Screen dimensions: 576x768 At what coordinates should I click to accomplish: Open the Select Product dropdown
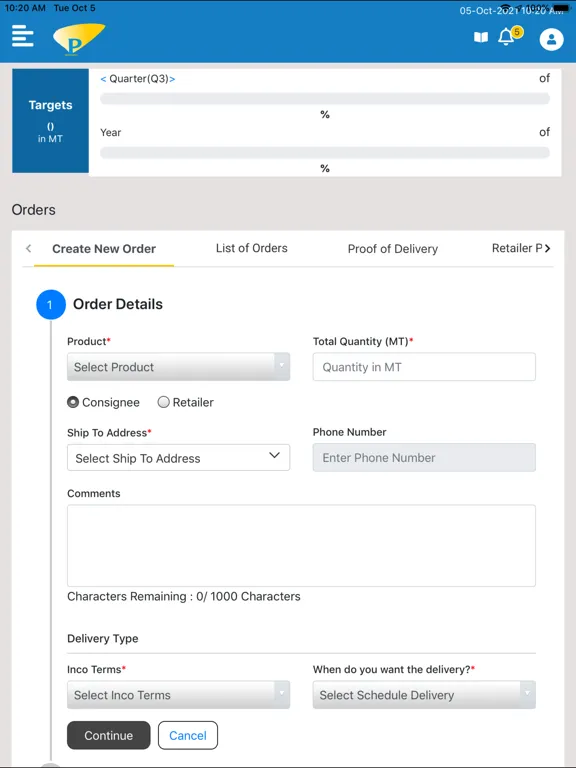coord(178,367)
